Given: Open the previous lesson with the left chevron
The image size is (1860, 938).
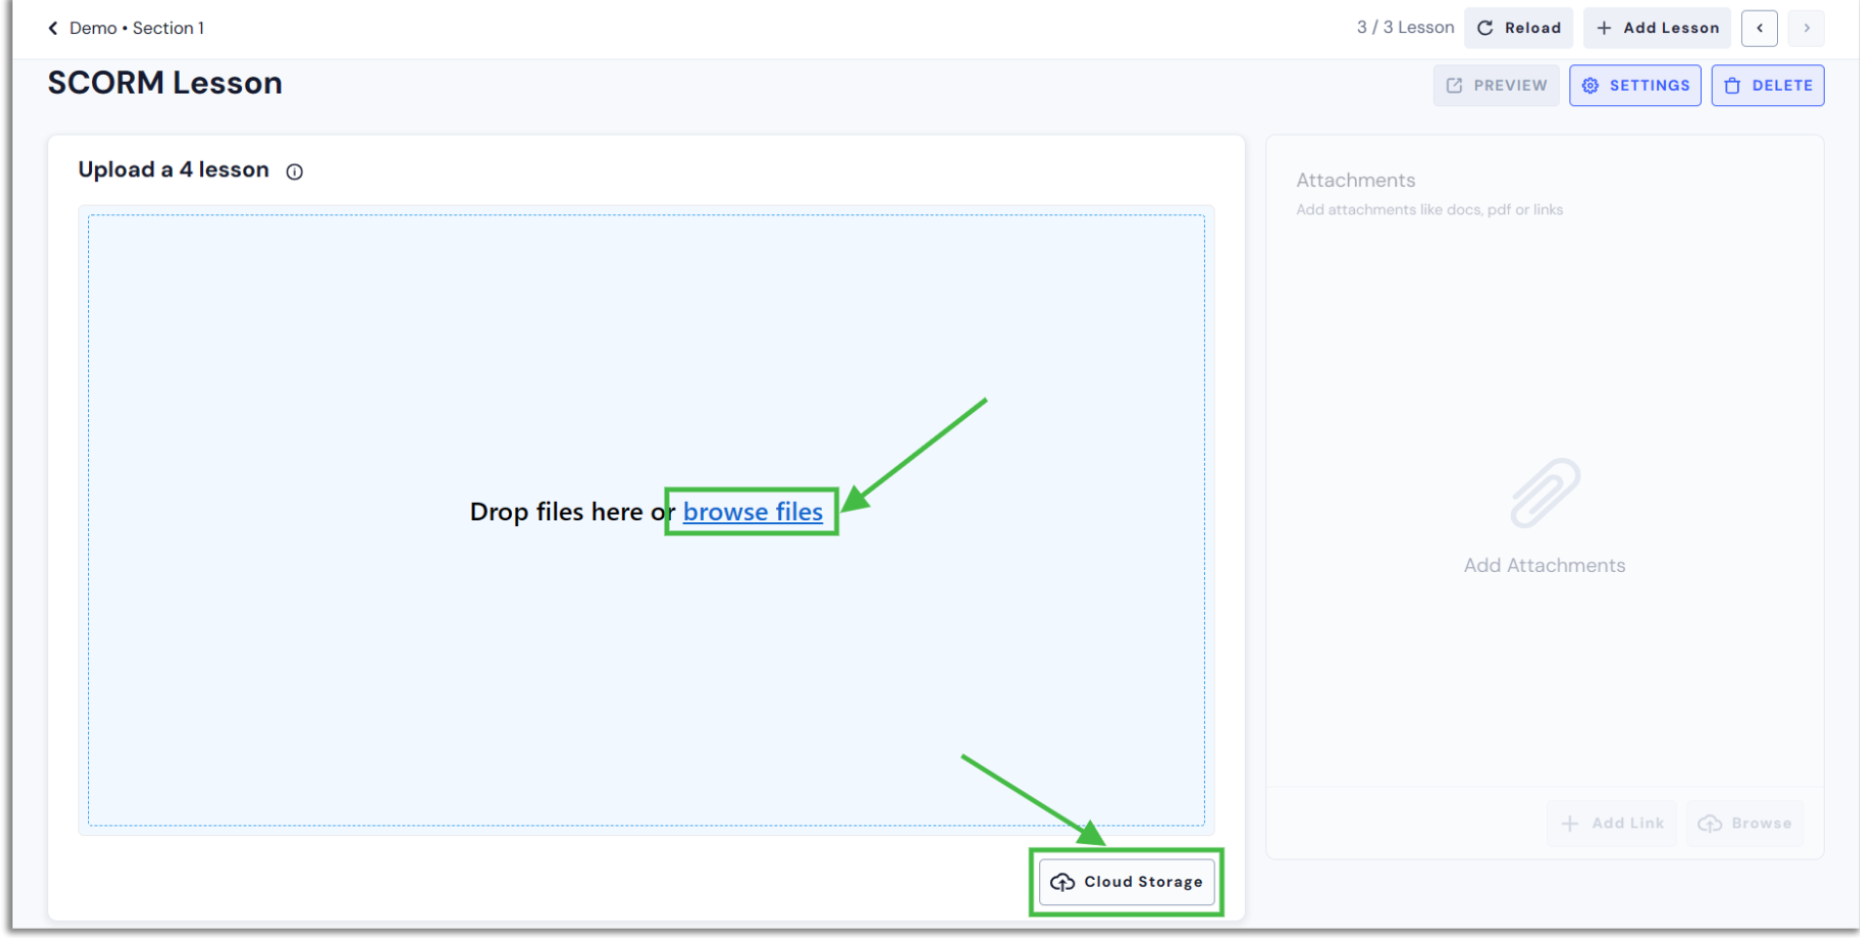Looking at the screenshot, I should [1759, 28].
